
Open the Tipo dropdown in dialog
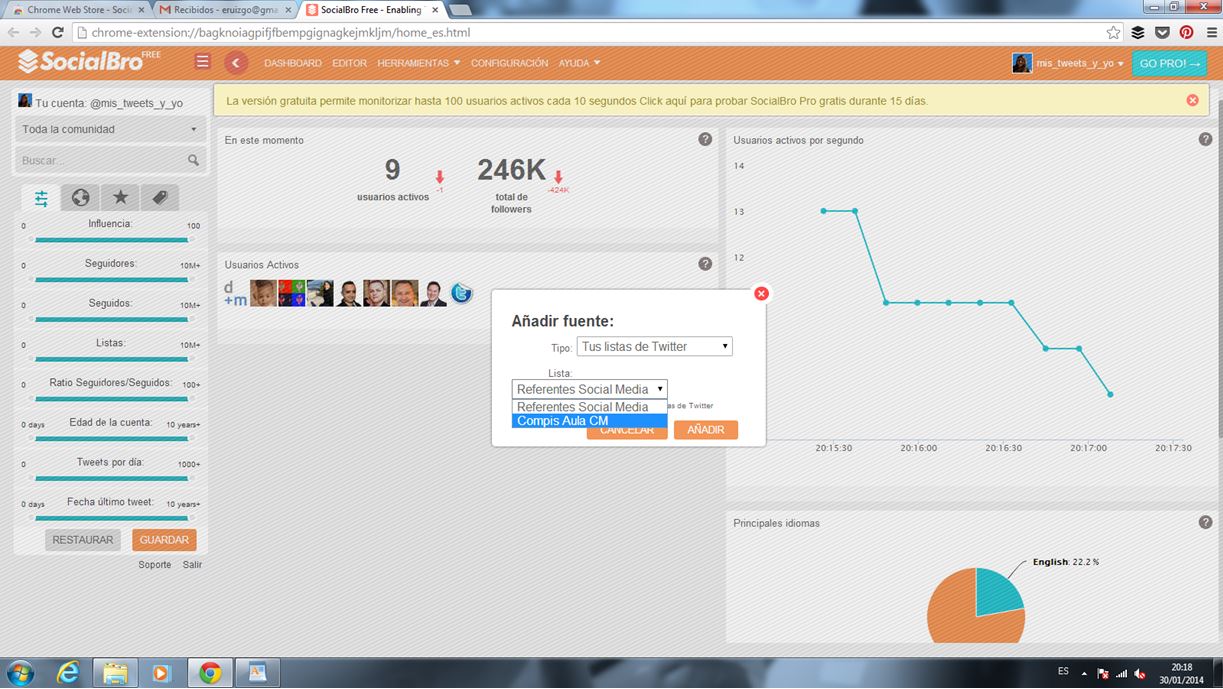(x=654, y=347)
